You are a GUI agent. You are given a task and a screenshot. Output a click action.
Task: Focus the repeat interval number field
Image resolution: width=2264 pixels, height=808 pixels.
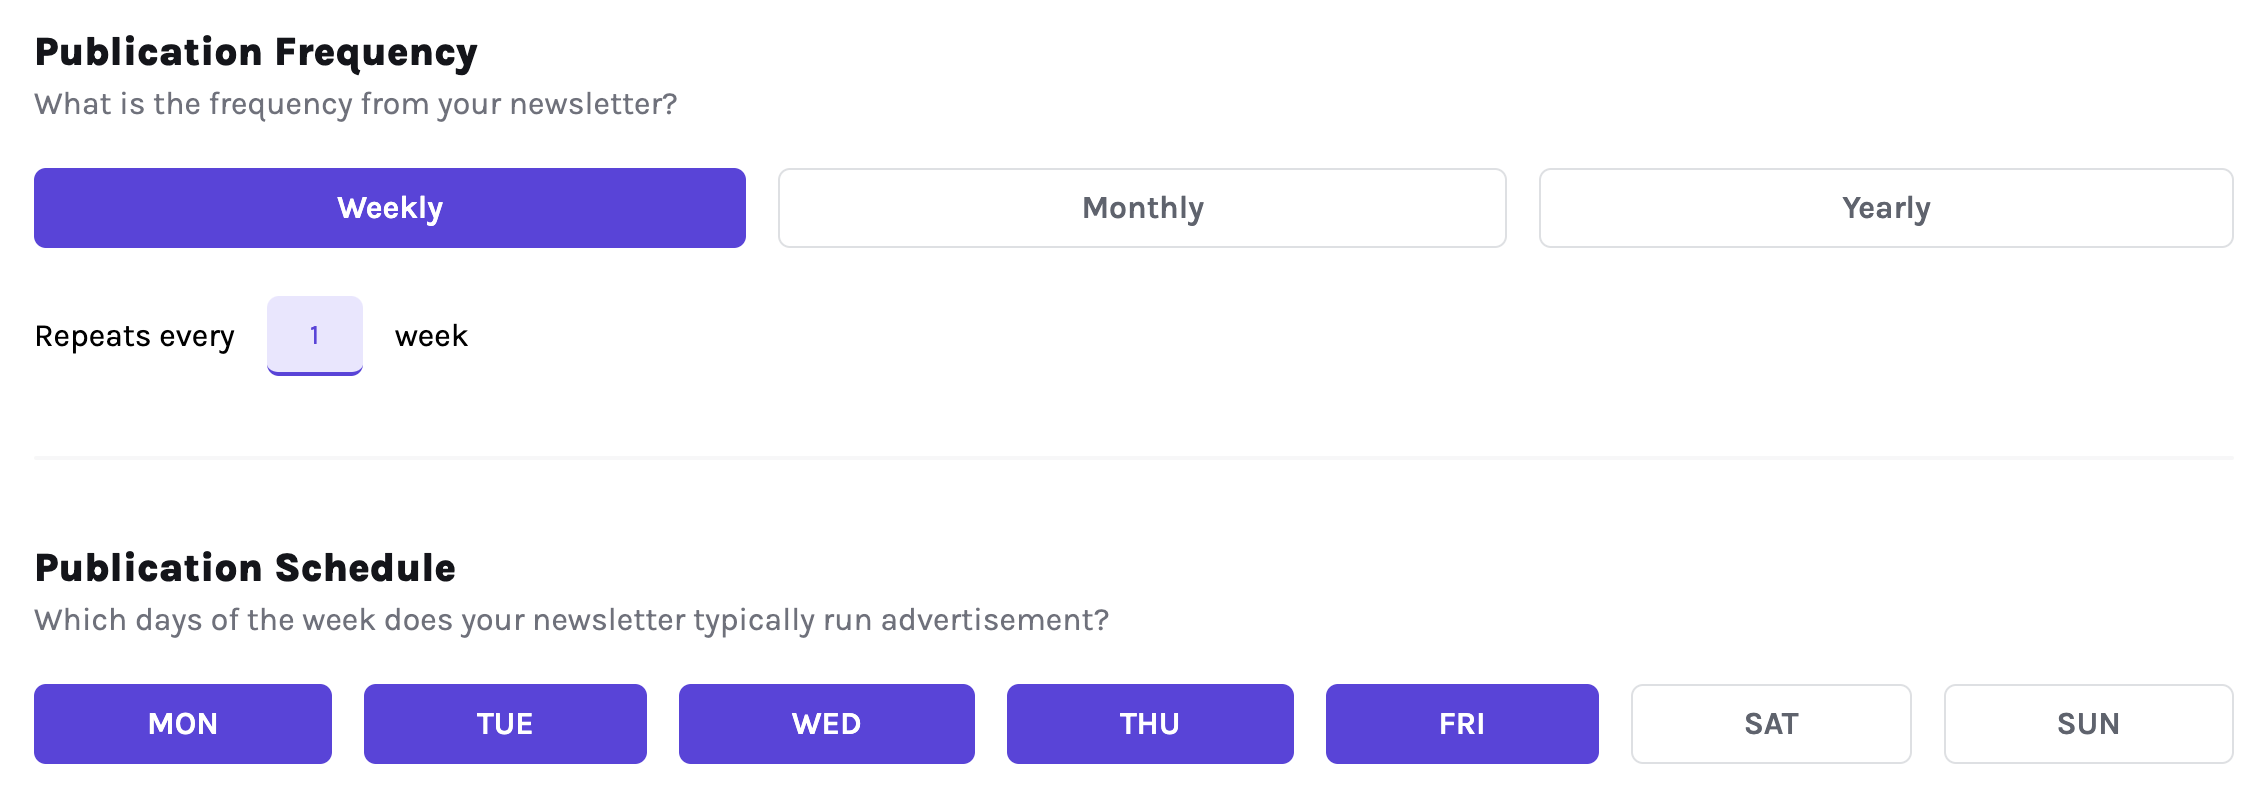tap(315, 336)
